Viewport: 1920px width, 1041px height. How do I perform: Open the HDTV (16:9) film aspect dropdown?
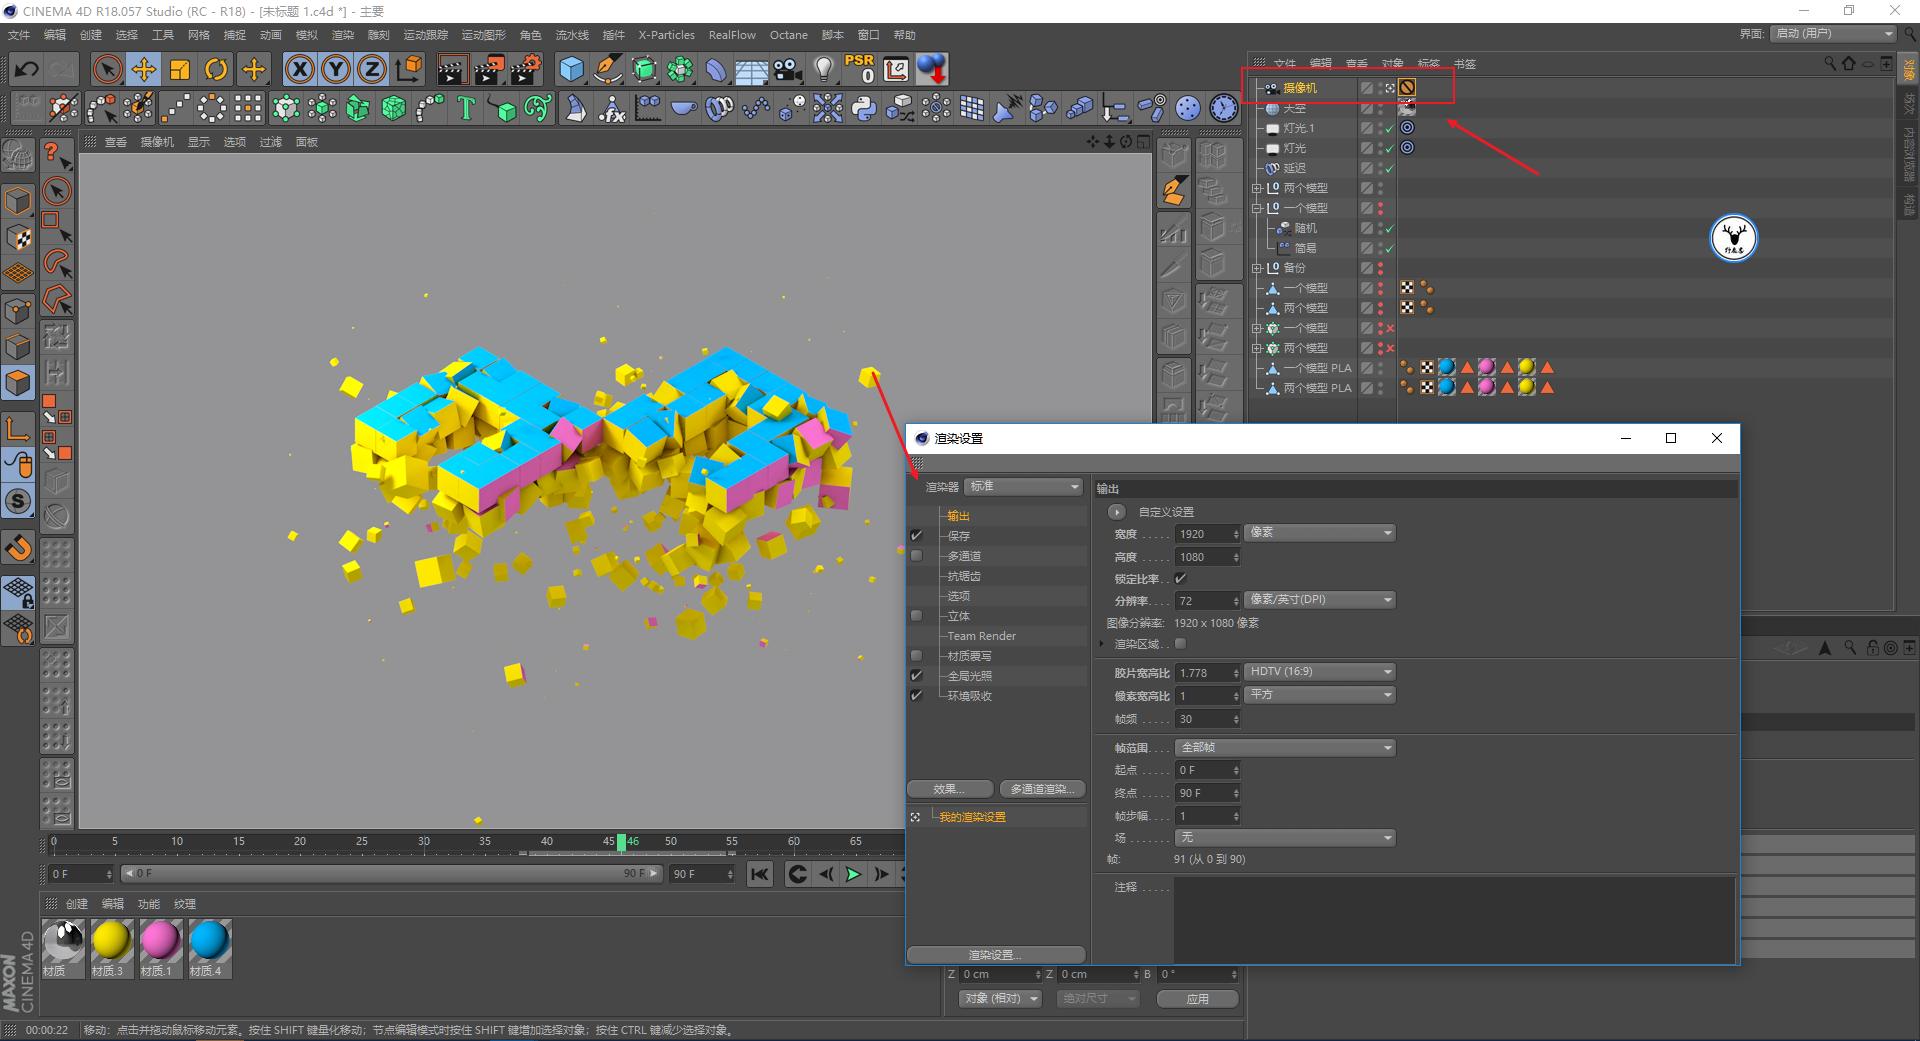tap(1319, 672)
